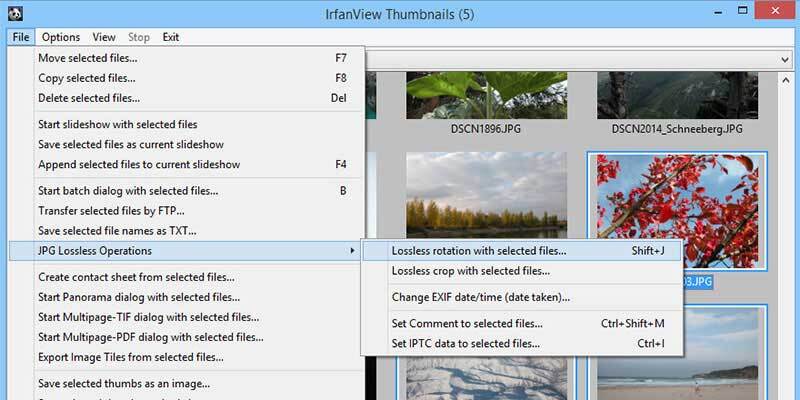Choose Copy selected files...
The width and height of the screenshot is (800, 400).
tap(187, 78)
